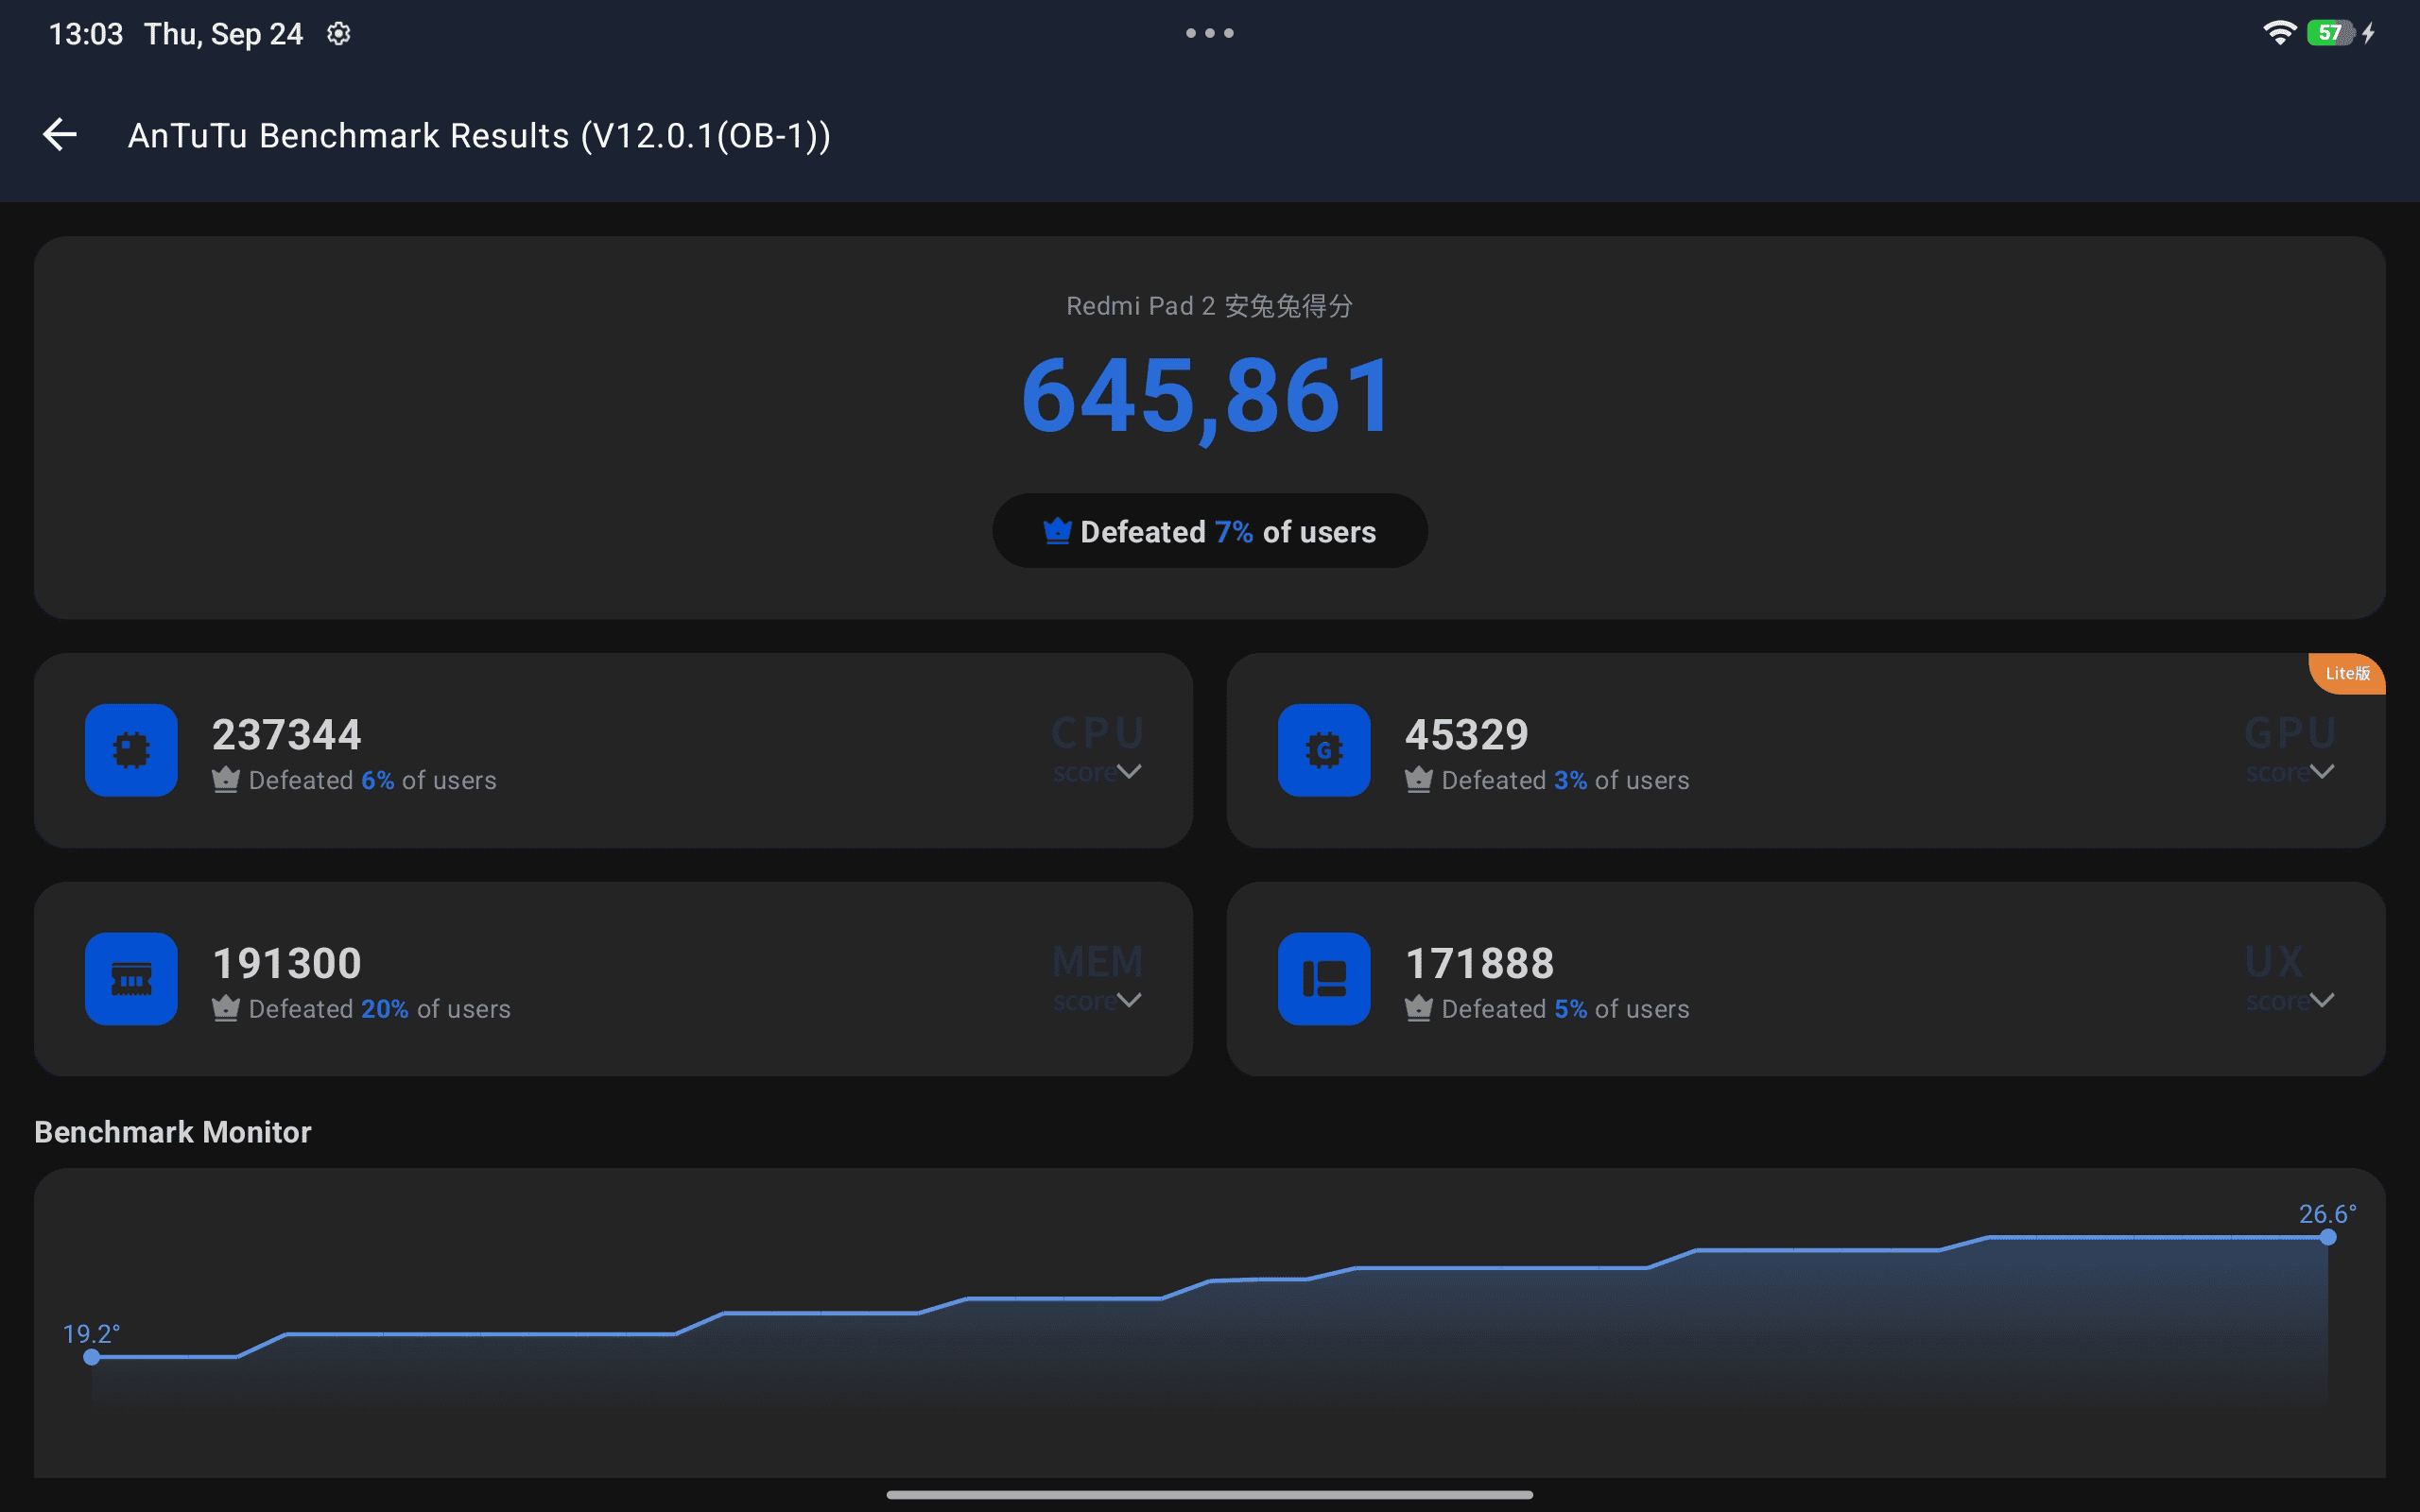Tap the crown icon next to Defeated 6%
This screenshot has width=2420, height=1512.
pyautogui.click(x=226, y=780)
